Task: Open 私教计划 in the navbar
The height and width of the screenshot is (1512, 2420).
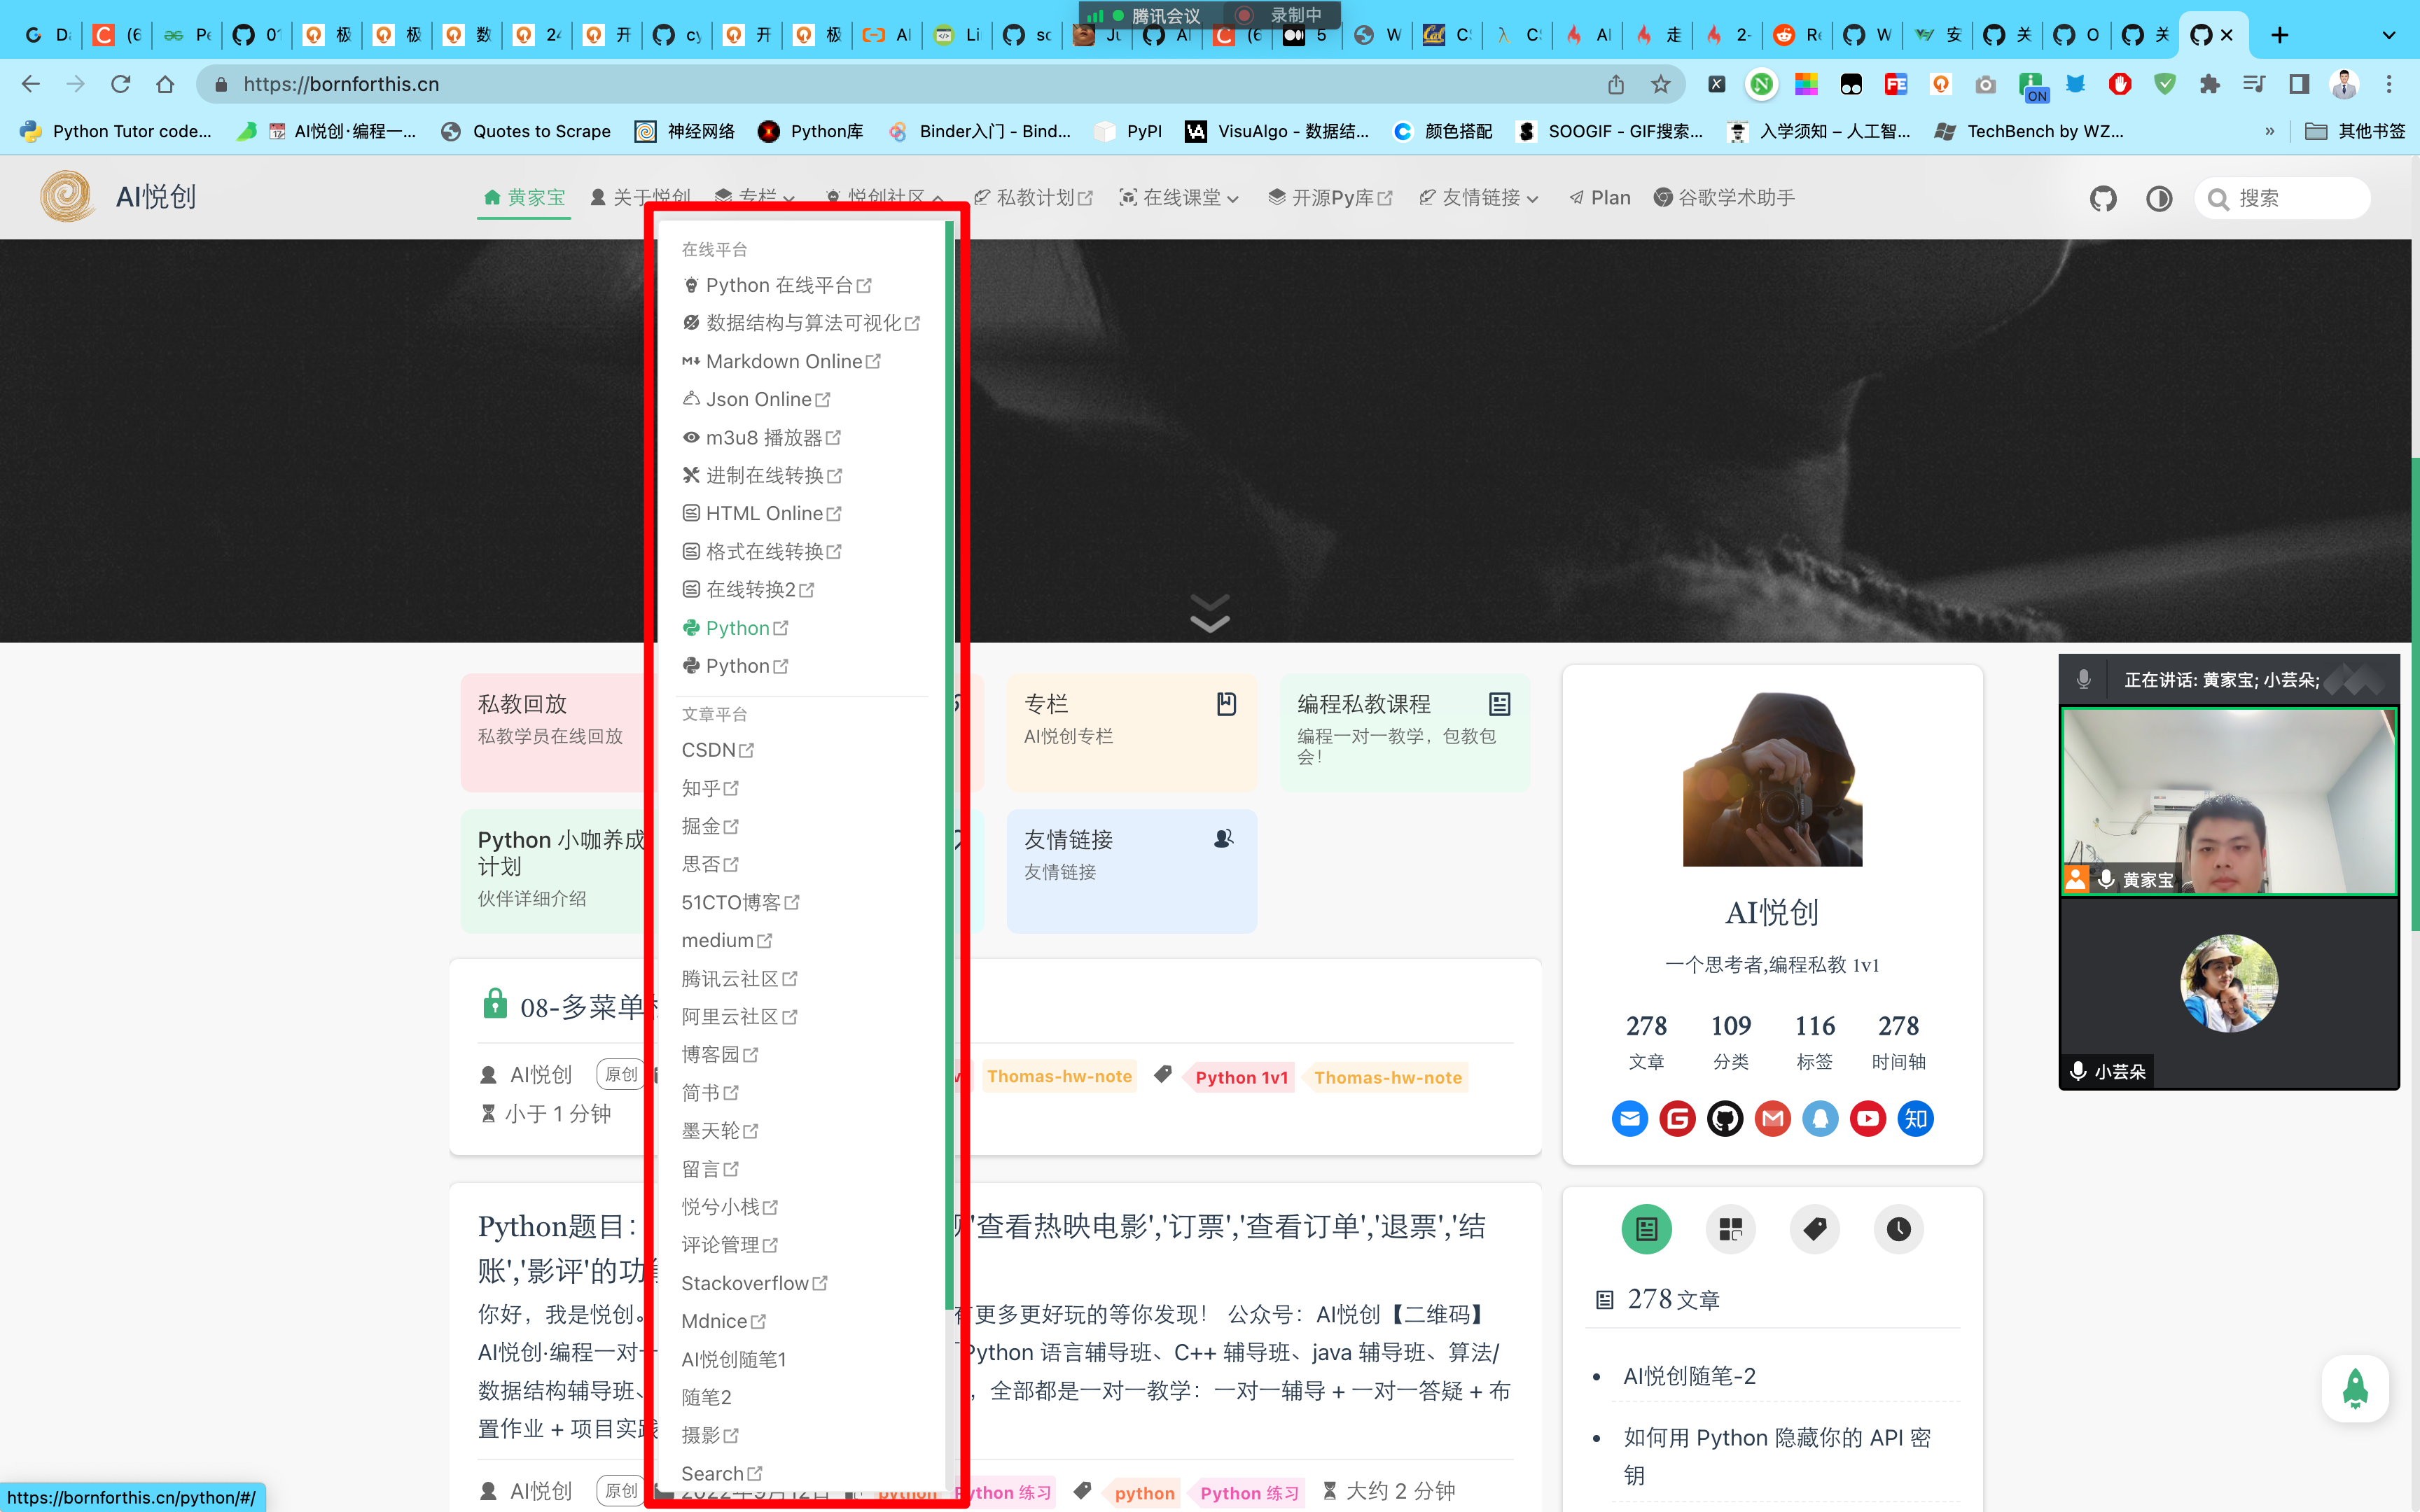Action: 1033,198
